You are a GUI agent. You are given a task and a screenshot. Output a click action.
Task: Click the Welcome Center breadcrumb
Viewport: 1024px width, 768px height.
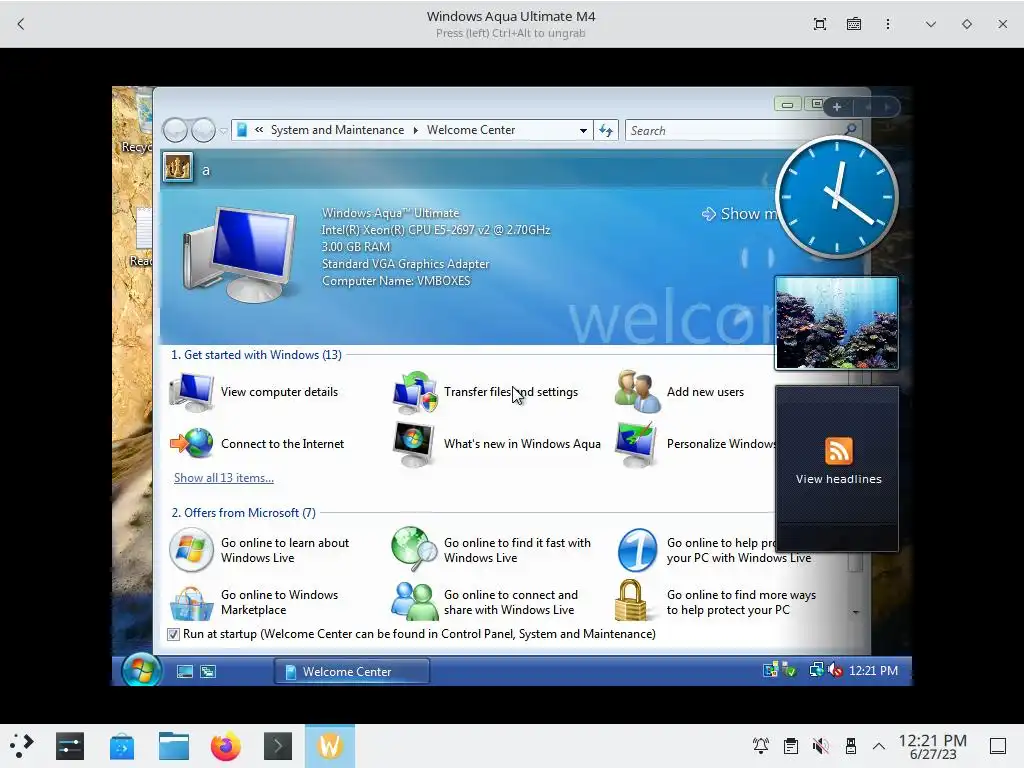tap(471, 130)
